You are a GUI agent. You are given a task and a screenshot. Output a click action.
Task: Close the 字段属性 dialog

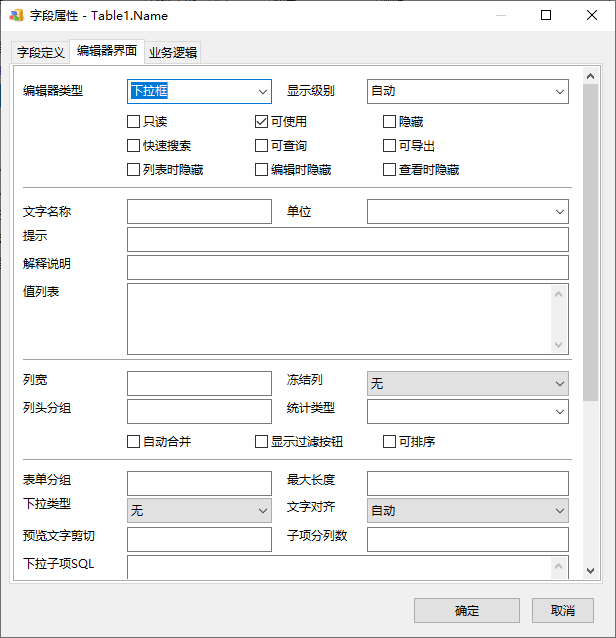(x=592, y=15)
